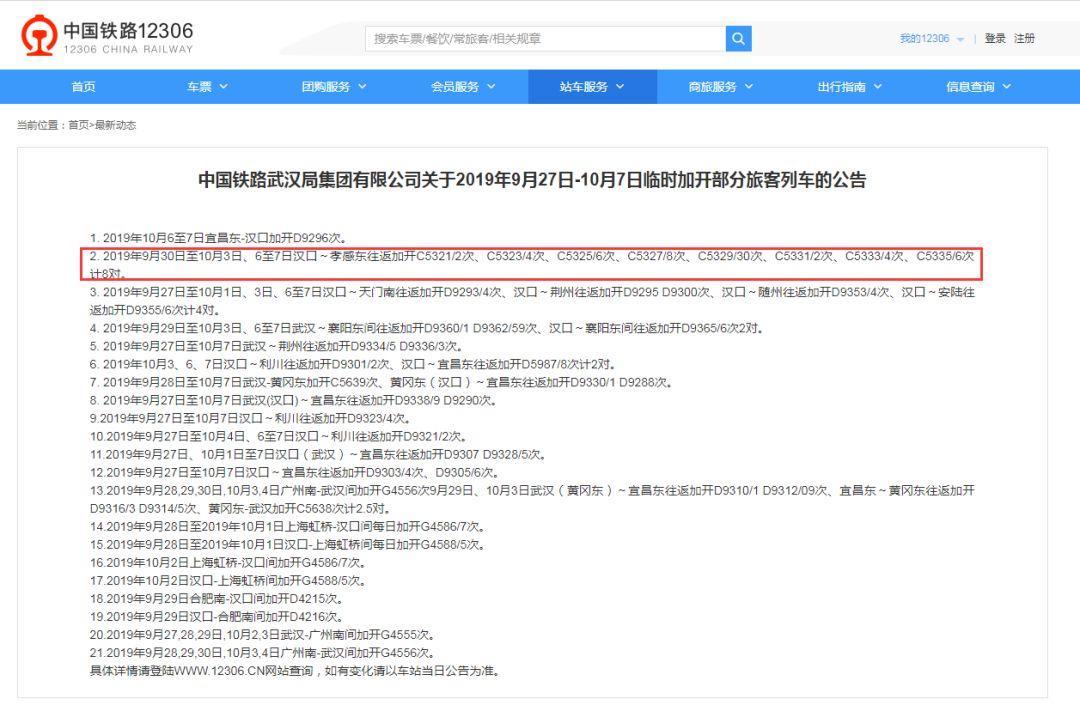
Task: Expand the 车票 menu
Action: (x=207, y=87)
